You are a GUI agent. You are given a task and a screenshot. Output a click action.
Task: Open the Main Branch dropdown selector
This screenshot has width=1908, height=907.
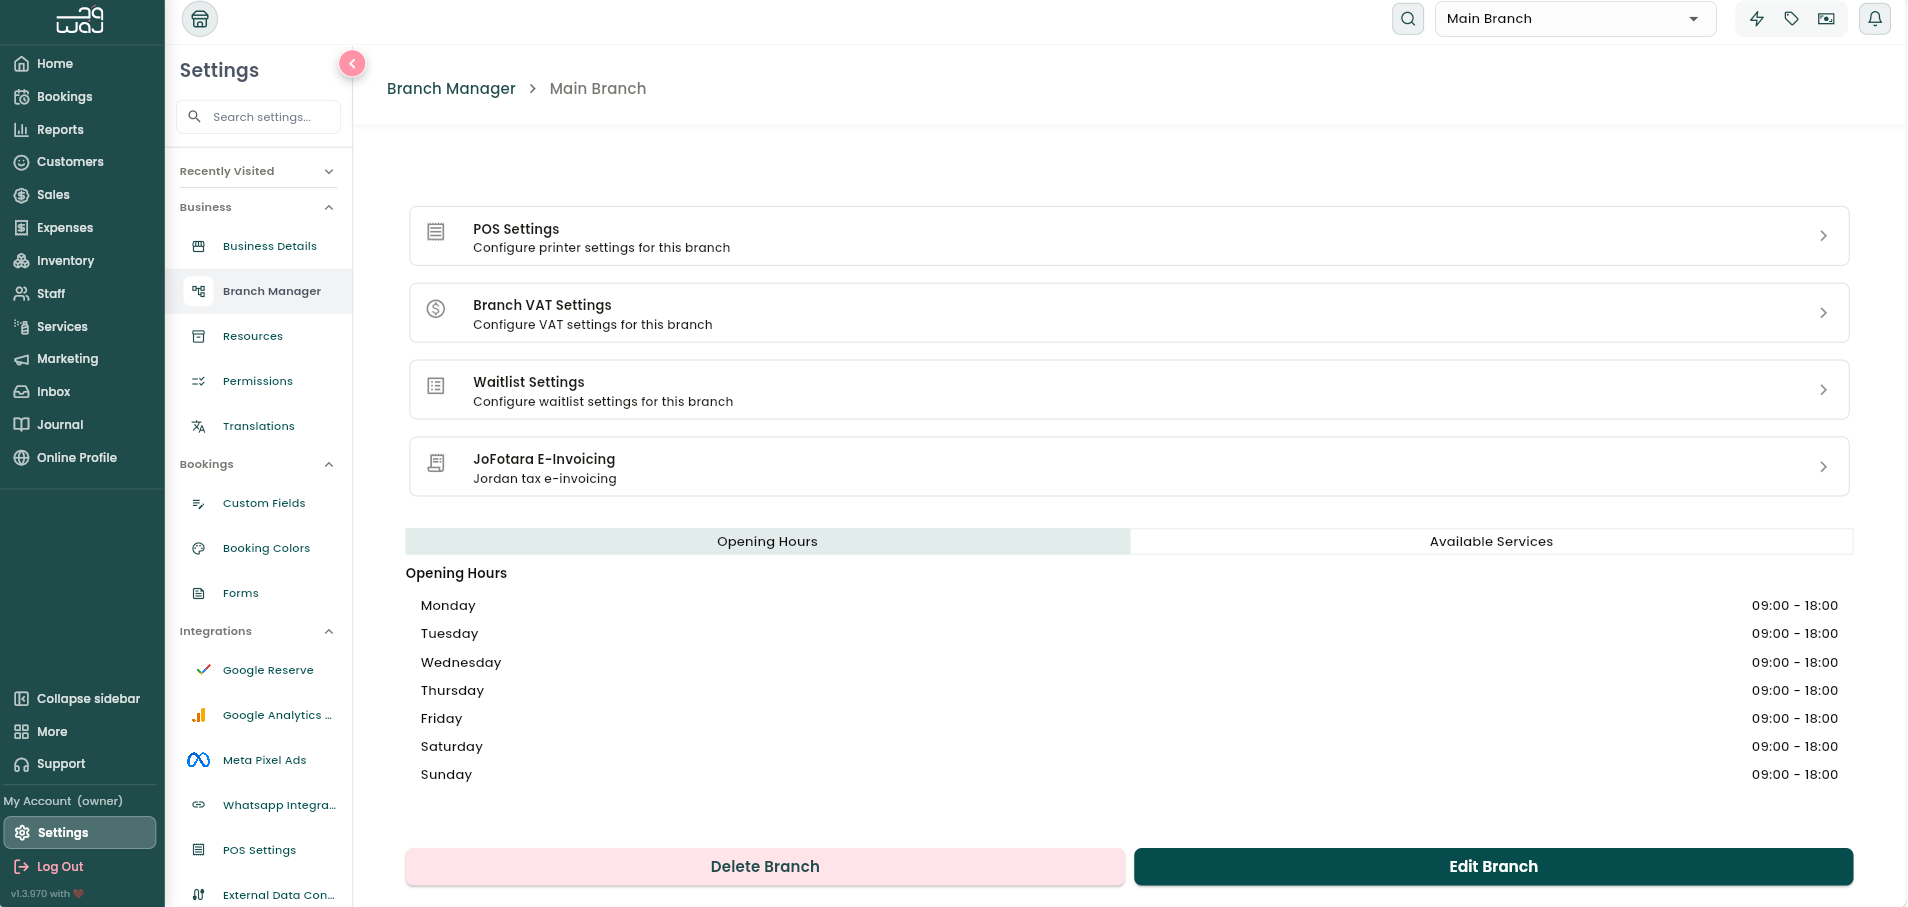click(x=1575, y=19)
